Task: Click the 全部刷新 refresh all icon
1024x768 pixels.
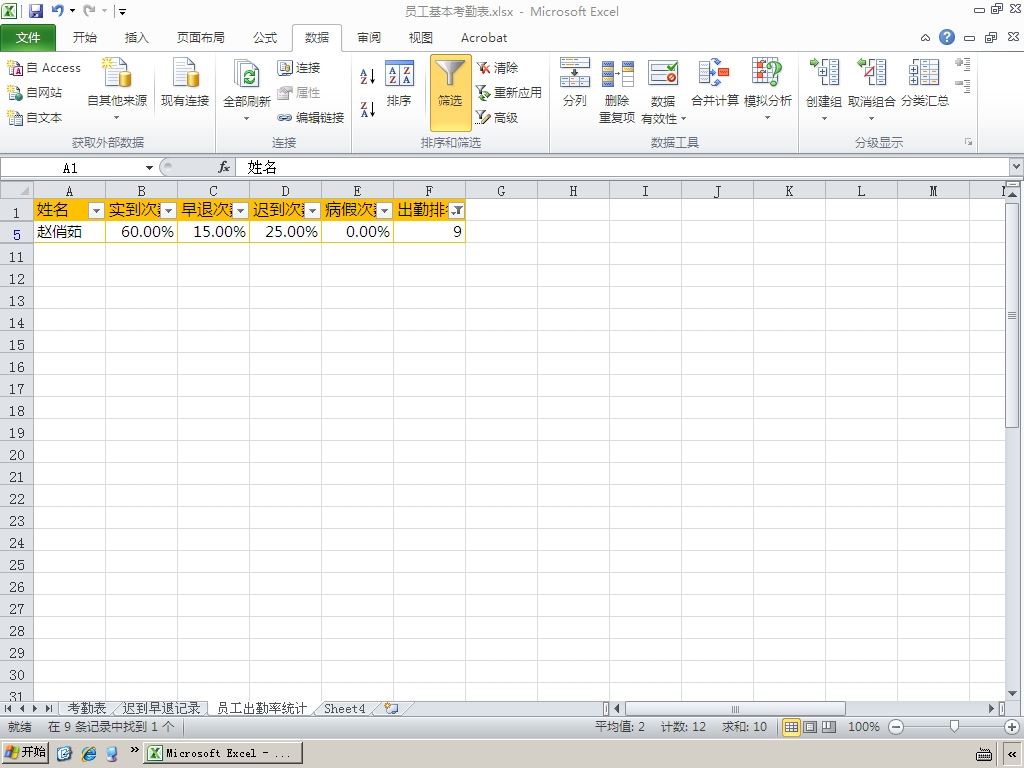Action: click(247, 74)
